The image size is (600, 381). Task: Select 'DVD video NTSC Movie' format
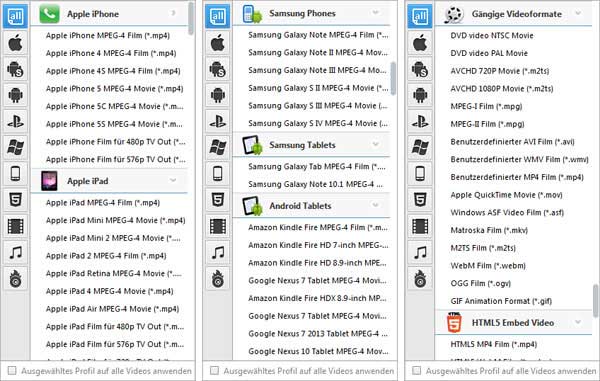click(x=492, y=35)
